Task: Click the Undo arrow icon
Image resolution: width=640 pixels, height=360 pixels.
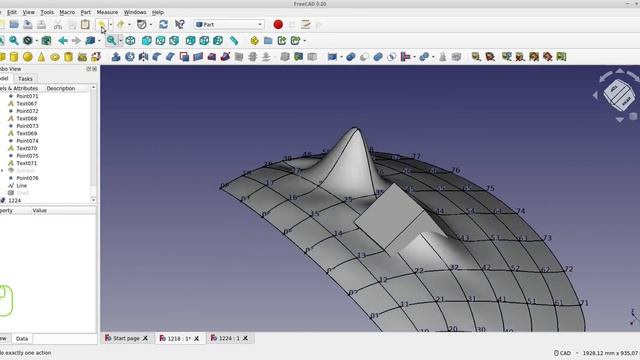Action: click(x=102, y=24)
